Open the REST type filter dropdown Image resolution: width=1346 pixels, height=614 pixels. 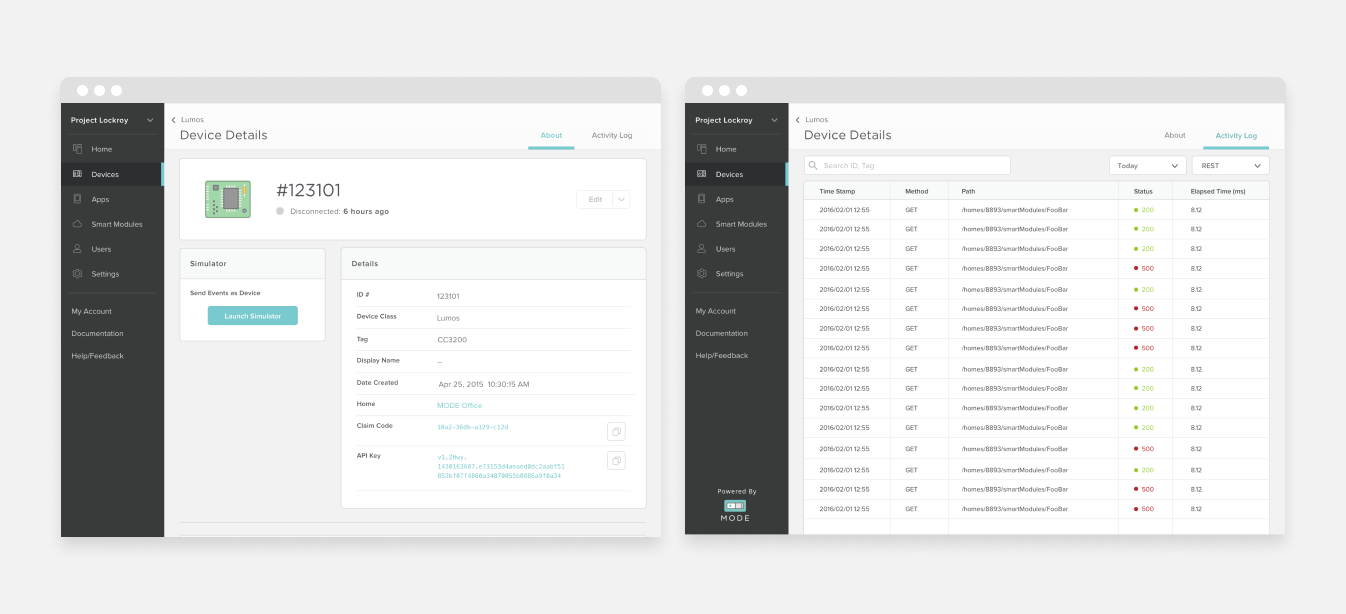point(1231,165)
